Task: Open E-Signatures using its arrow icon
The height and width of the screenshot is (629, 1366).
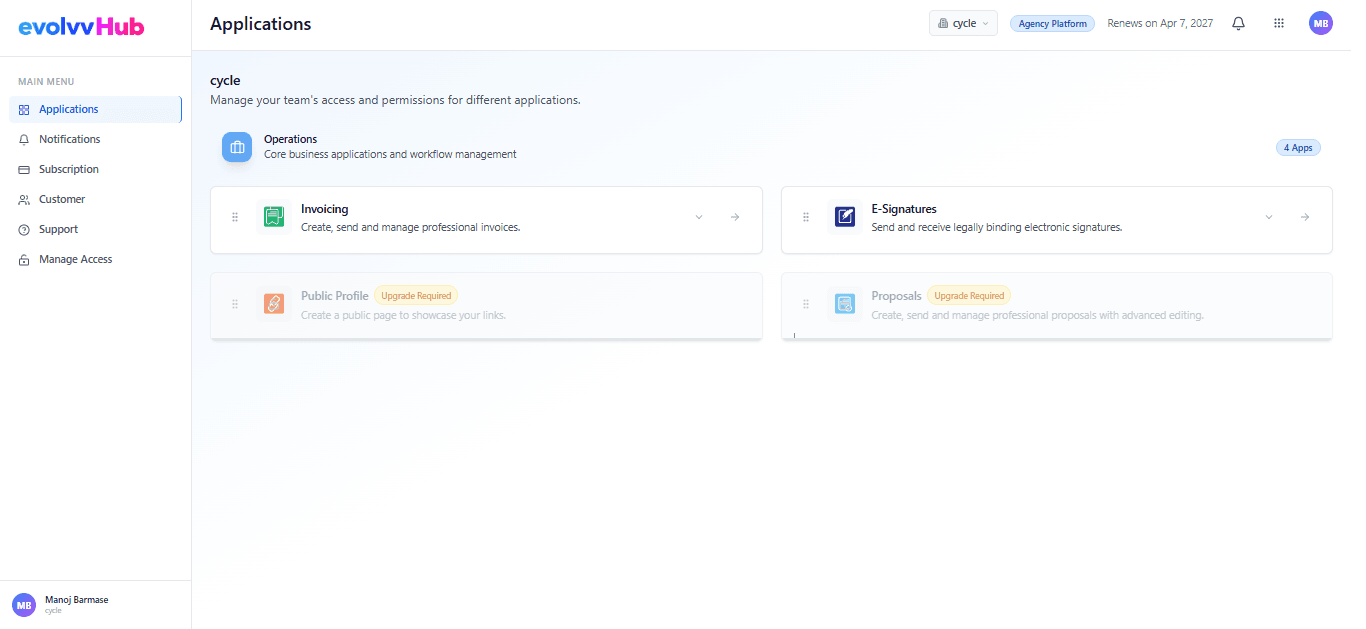Action: click(1305, 217)
